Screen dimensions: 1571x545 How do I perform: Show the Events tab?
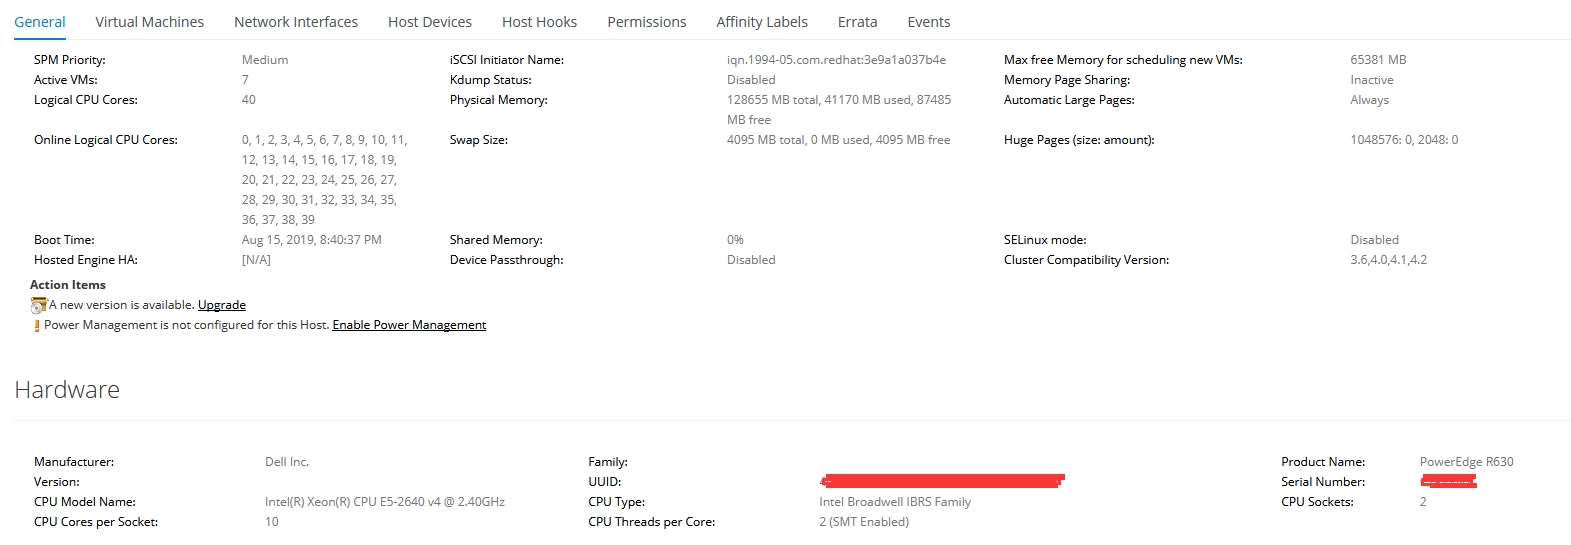pyautogui.click(x=929, y=22)
